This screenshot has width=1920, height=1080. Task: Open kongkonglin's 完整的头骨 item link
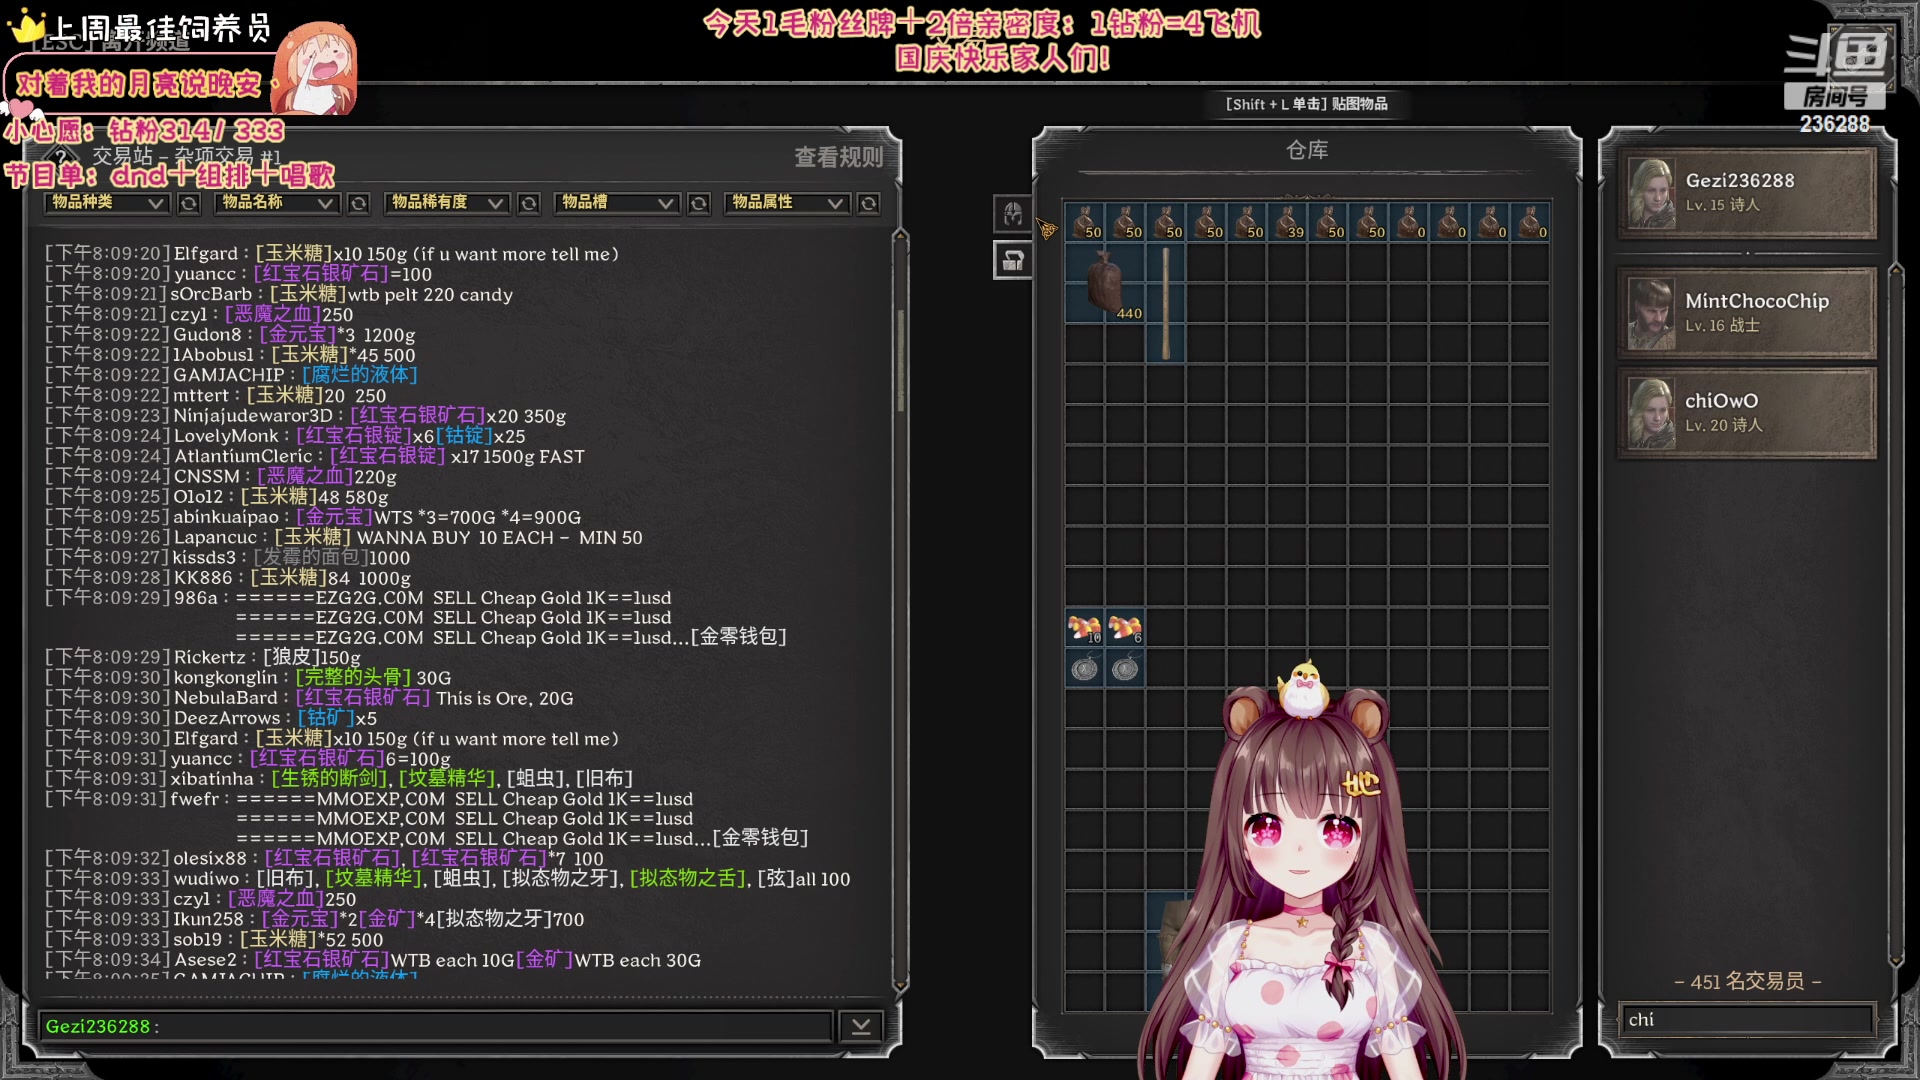[353, 678]
